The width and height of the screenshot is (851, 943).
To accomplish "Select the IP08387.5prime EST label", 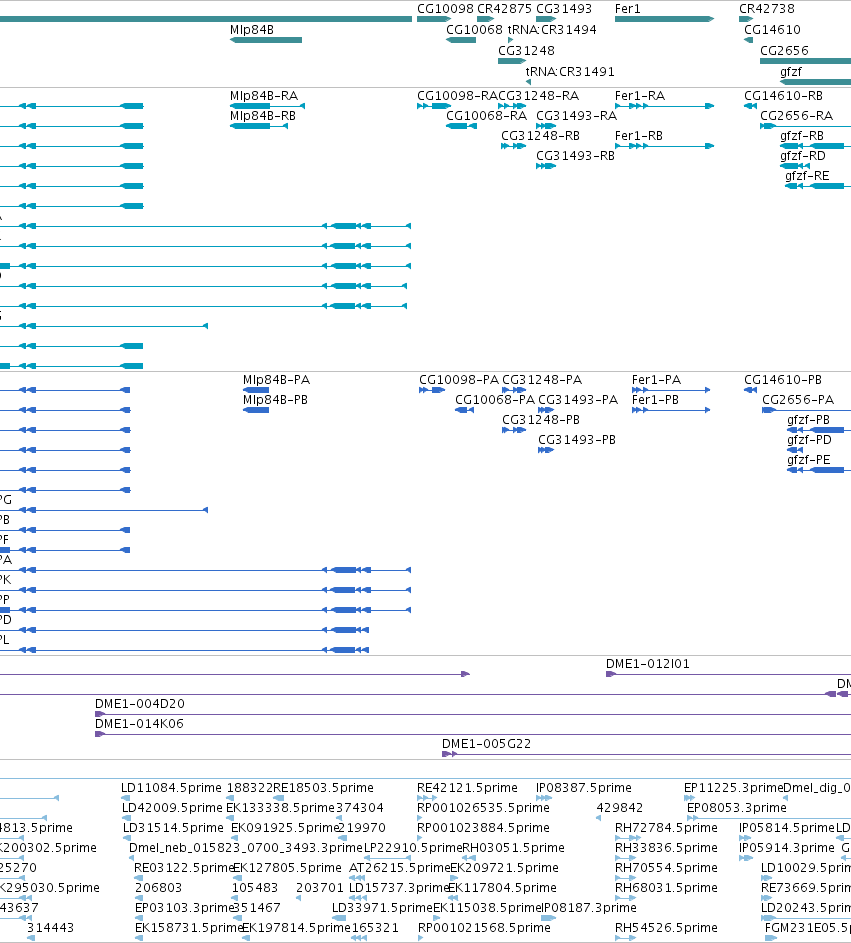I will (x=583, y=787).
